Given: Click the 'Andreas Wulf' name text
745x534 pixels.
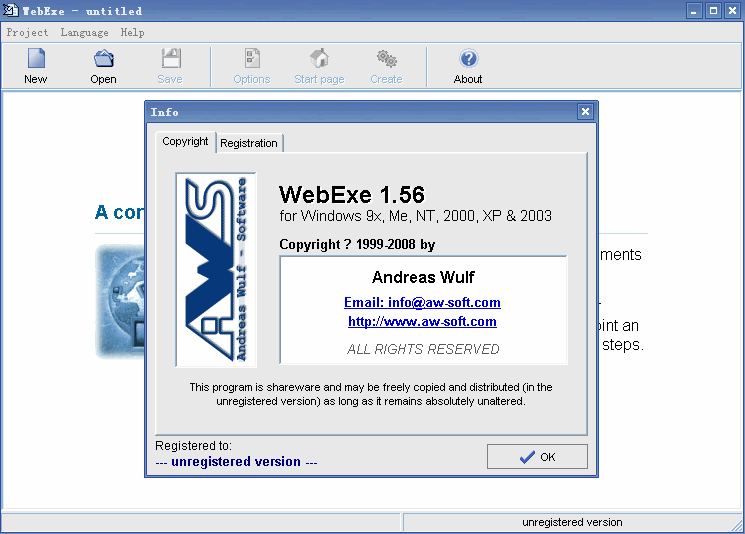Looking at the screenshot, I should (x=423, y=277).
